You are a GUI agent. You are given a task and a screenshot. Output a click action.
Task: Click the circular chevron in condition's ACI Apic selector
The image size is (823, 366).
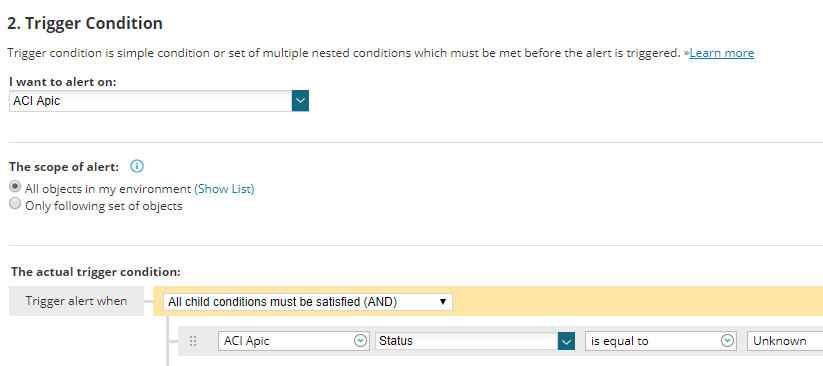click(360, 341)
